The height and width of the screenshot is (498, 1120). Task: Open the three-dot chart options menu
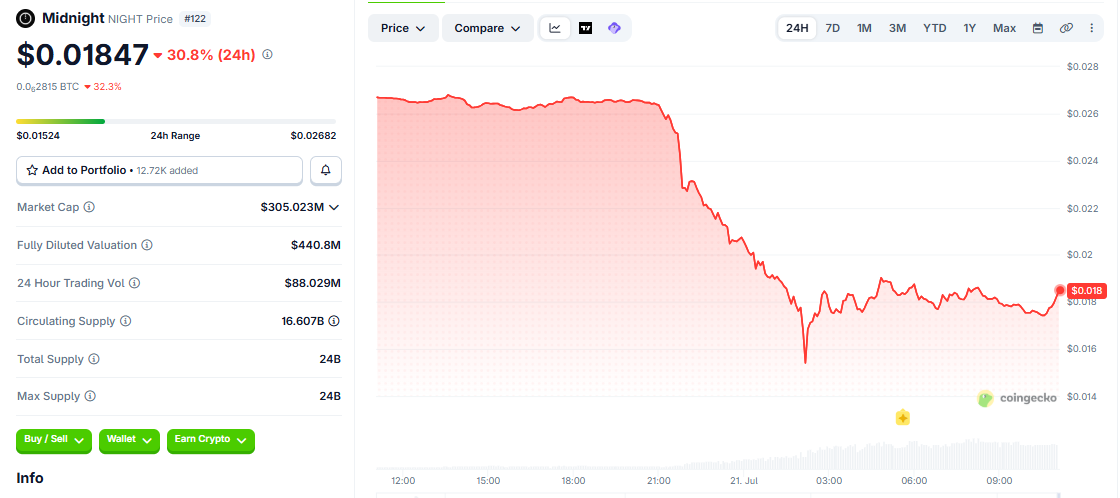[x=1091, y=28]
